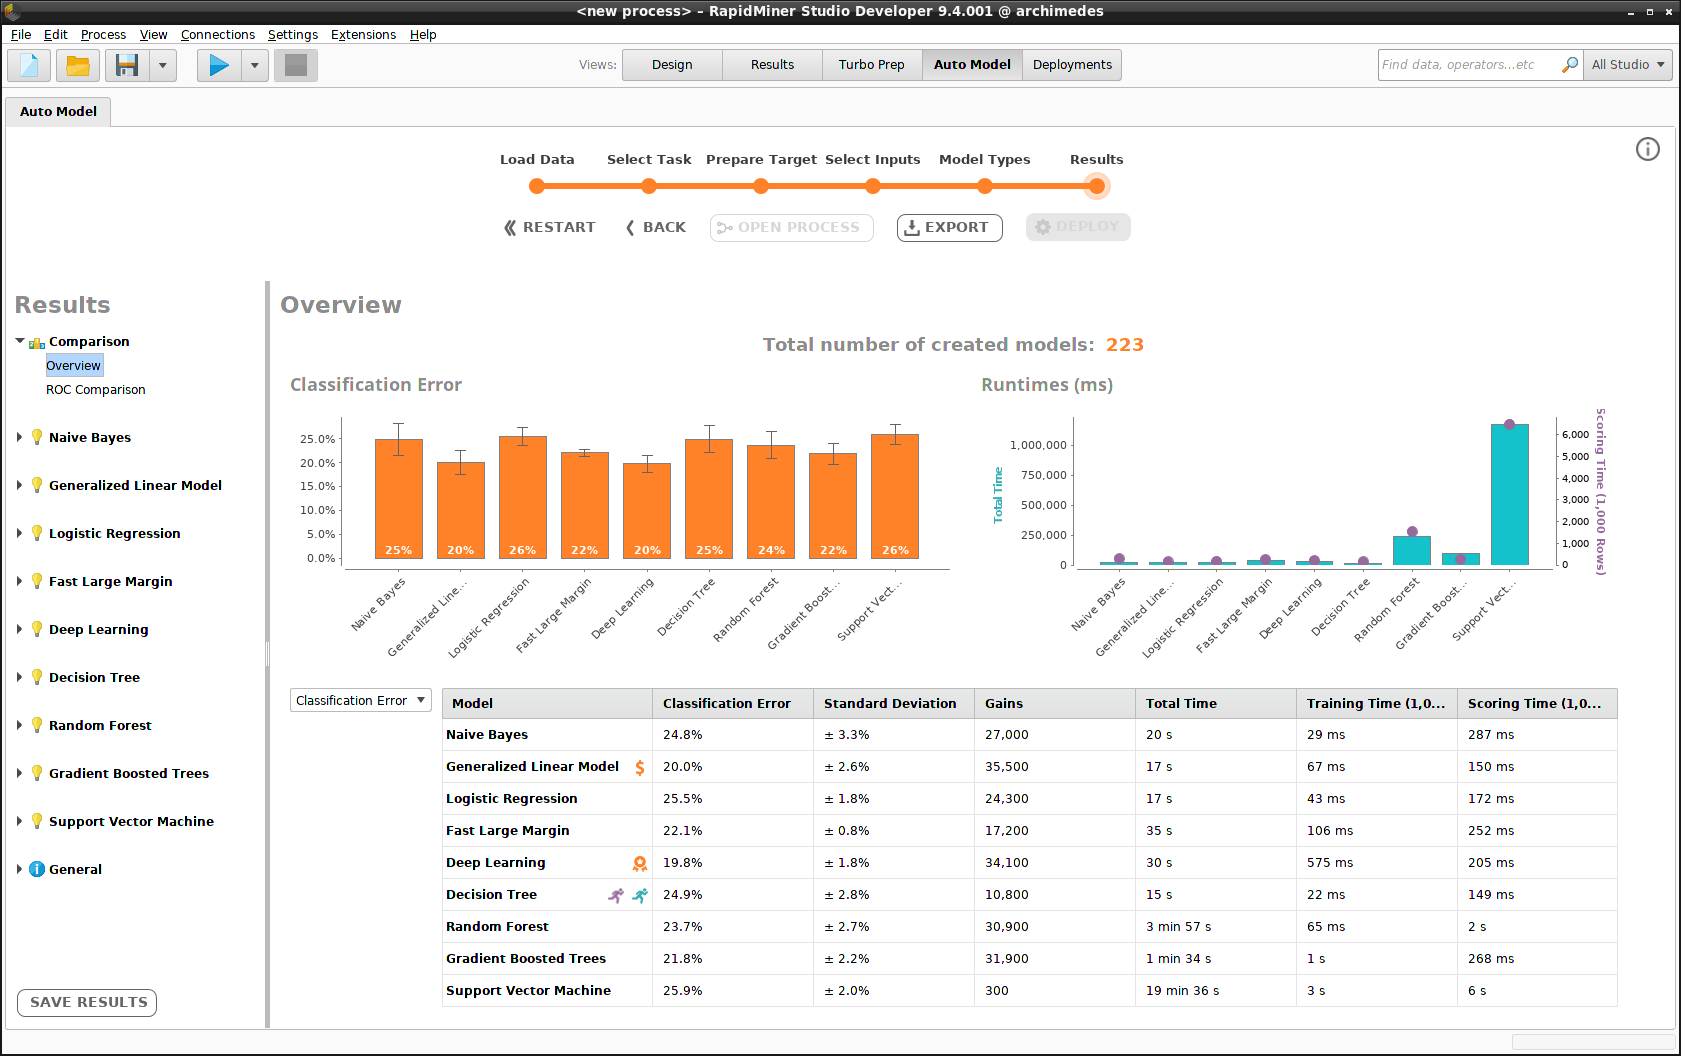Open the Classification Error criterion dropdown
The width and height of the screenshot is (1681, 1056).
coord(360,701)
